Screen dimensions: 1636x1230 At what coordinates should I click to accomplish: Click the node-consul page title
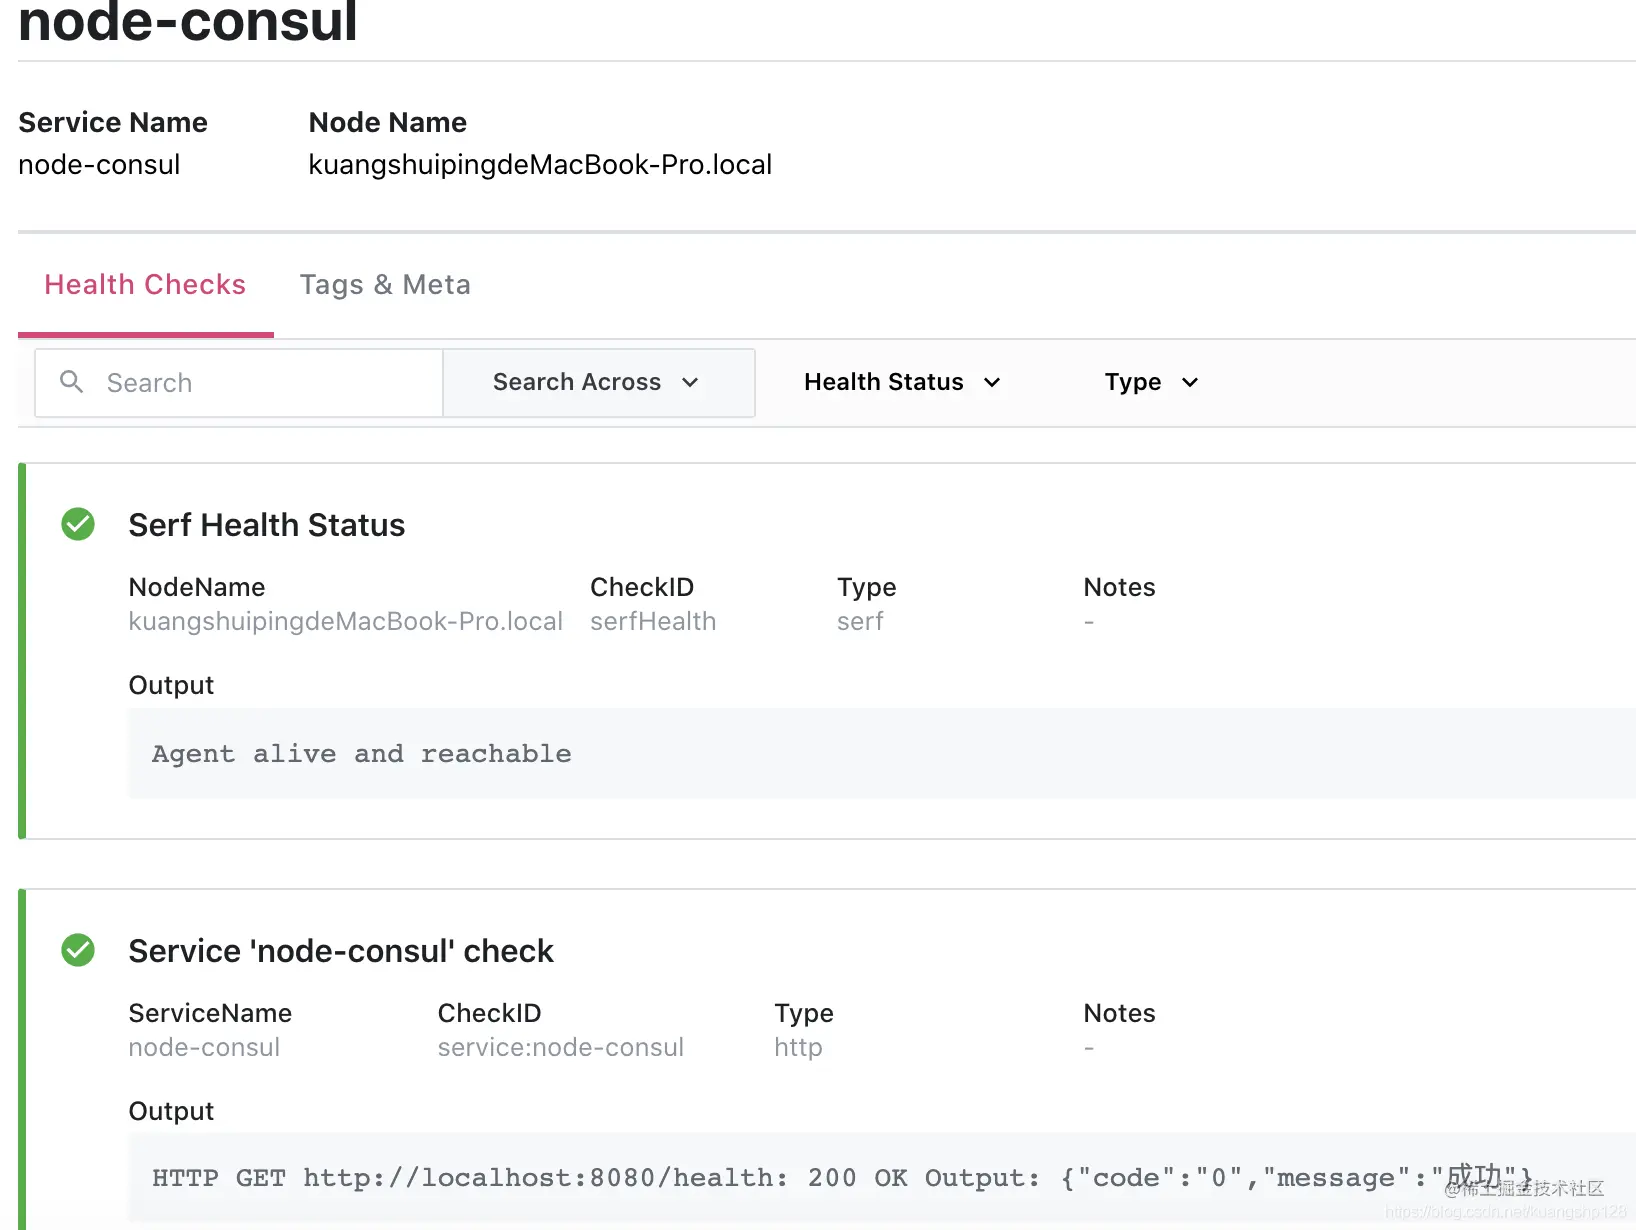(x=188, y=22)
